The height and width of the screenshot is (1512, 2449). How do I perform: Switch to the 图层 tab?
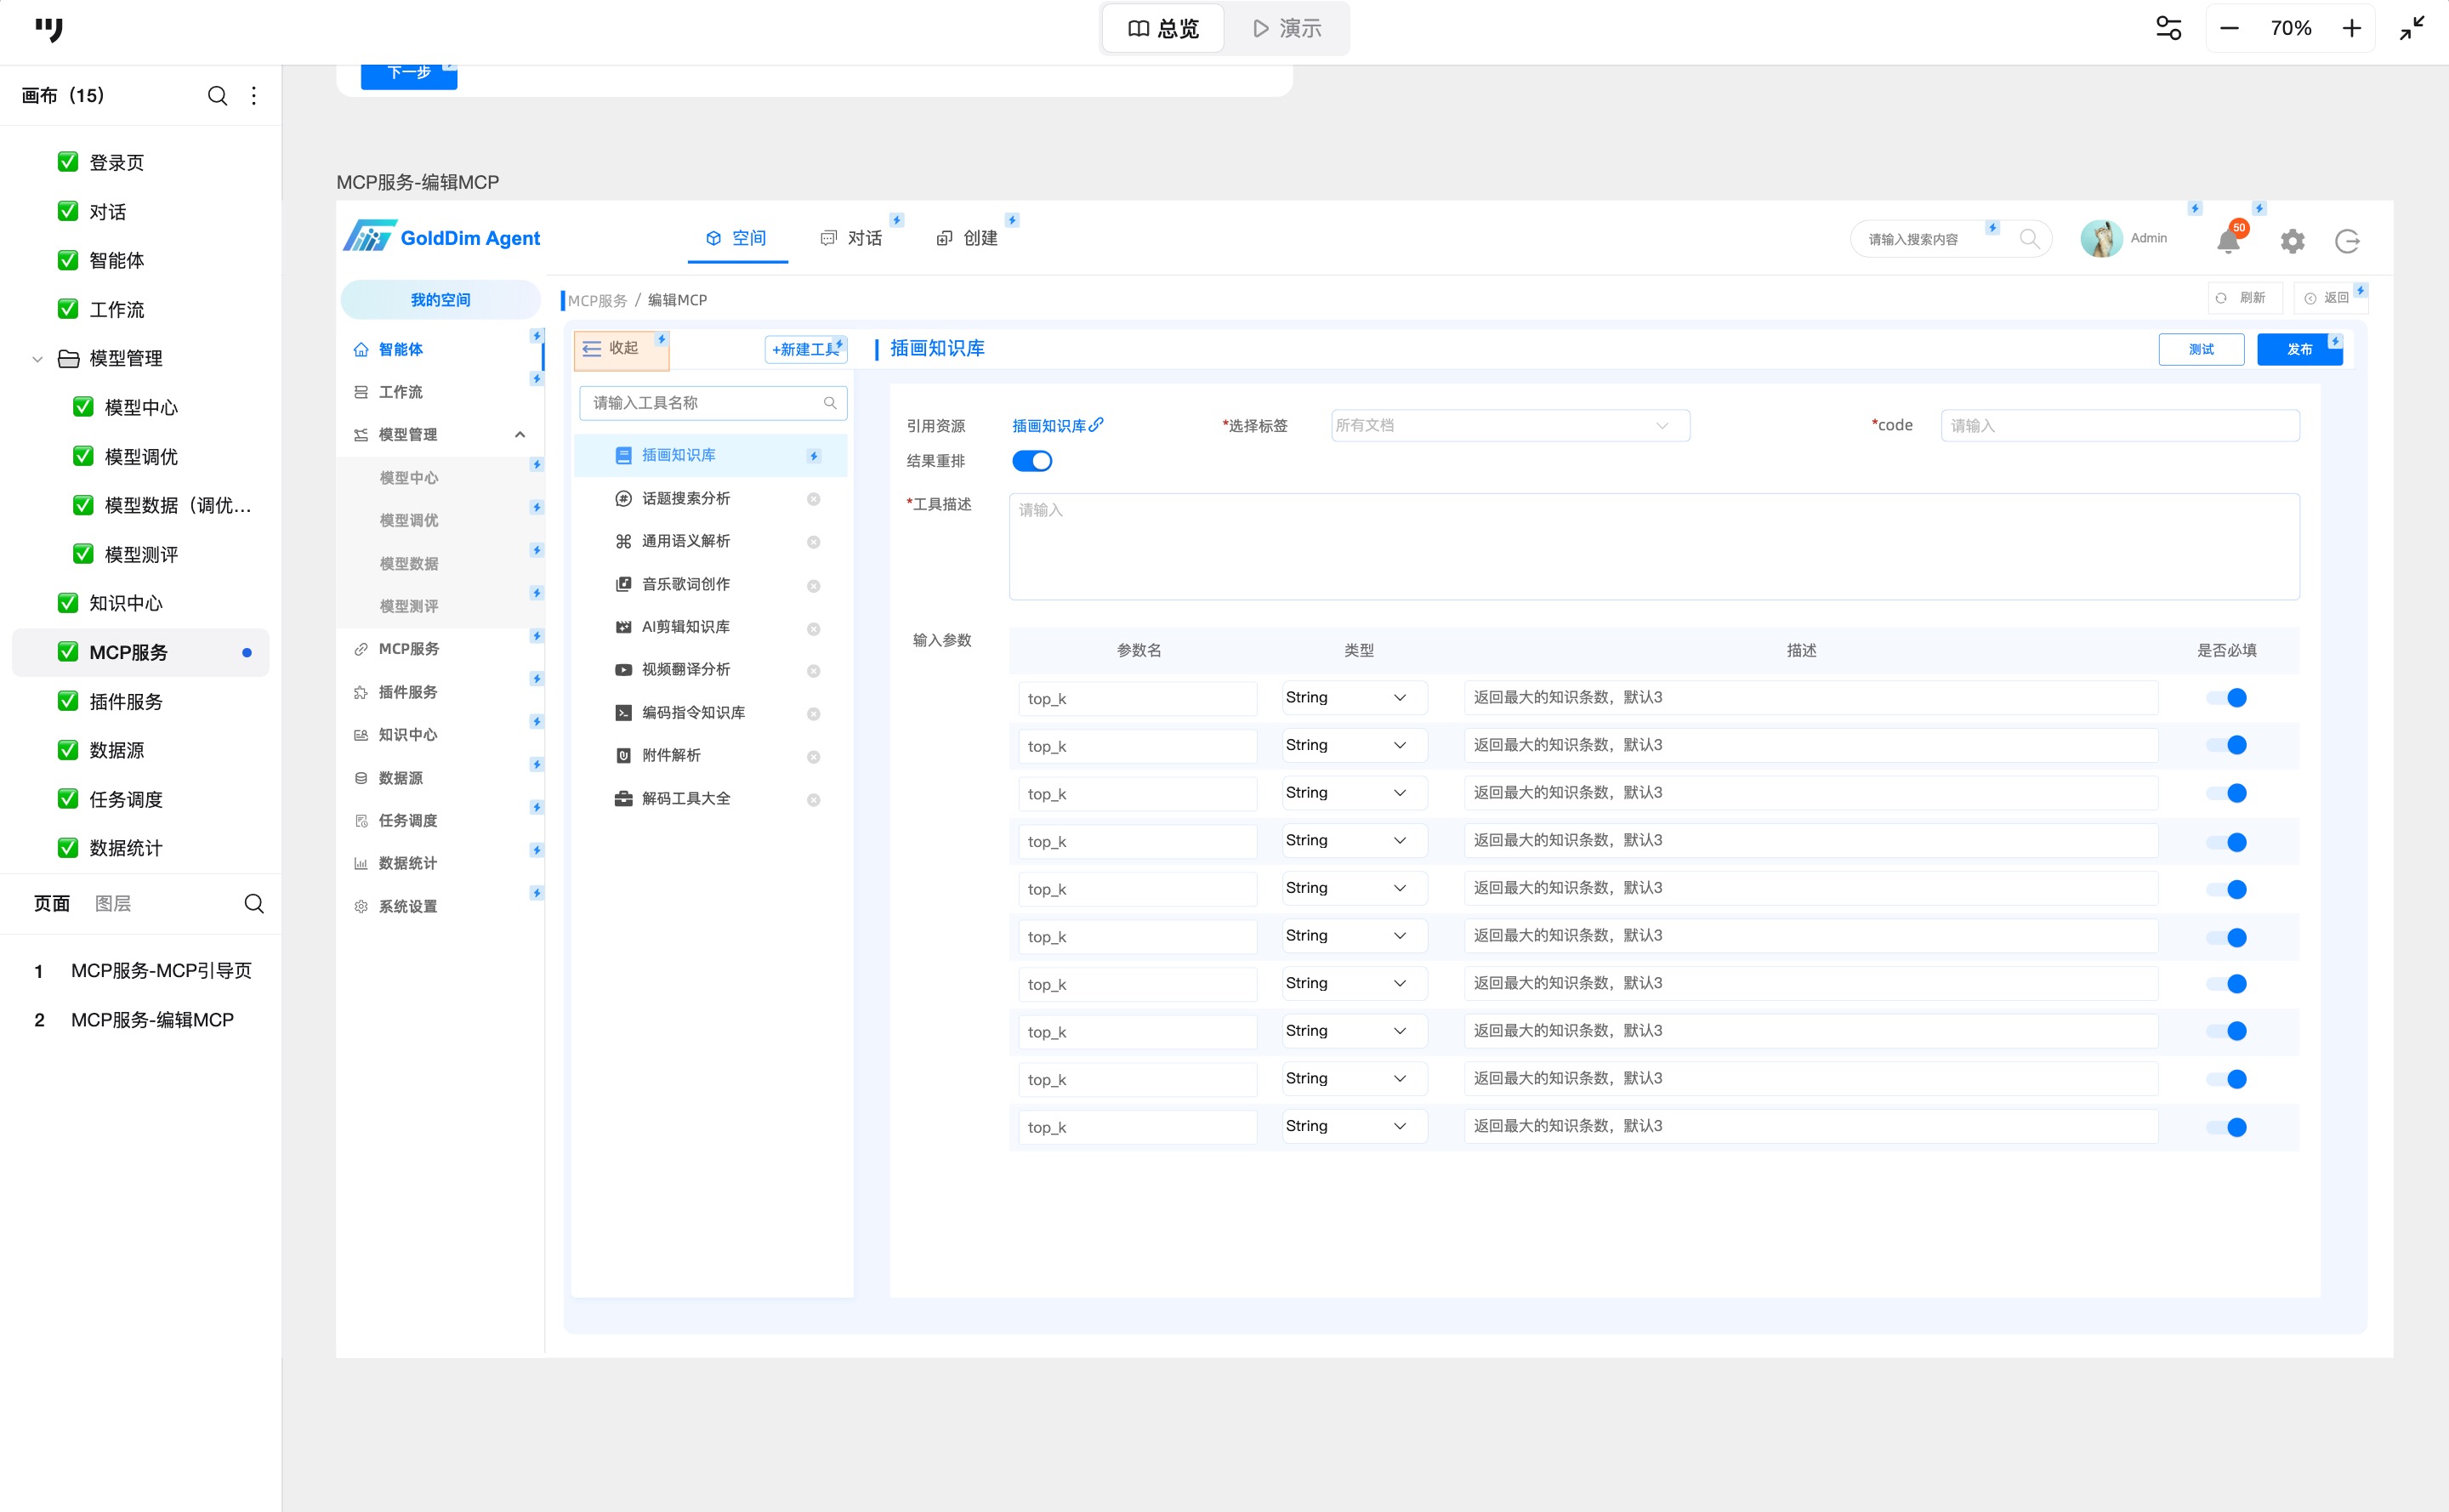(113, 904)
